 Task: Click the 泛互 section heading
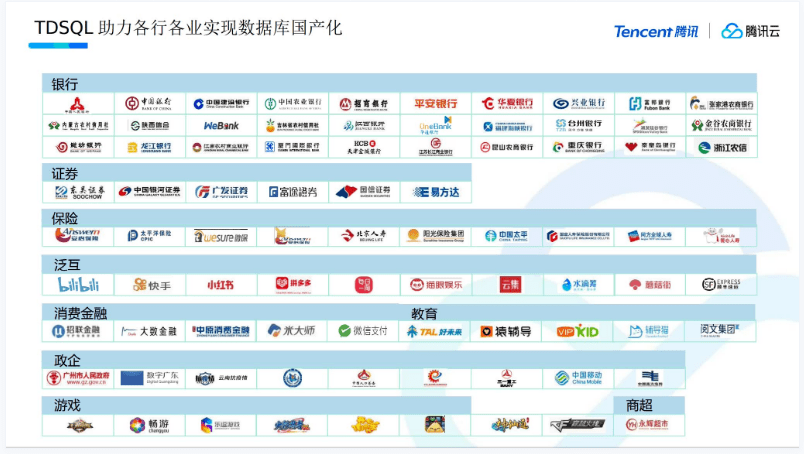click(67, 265)
